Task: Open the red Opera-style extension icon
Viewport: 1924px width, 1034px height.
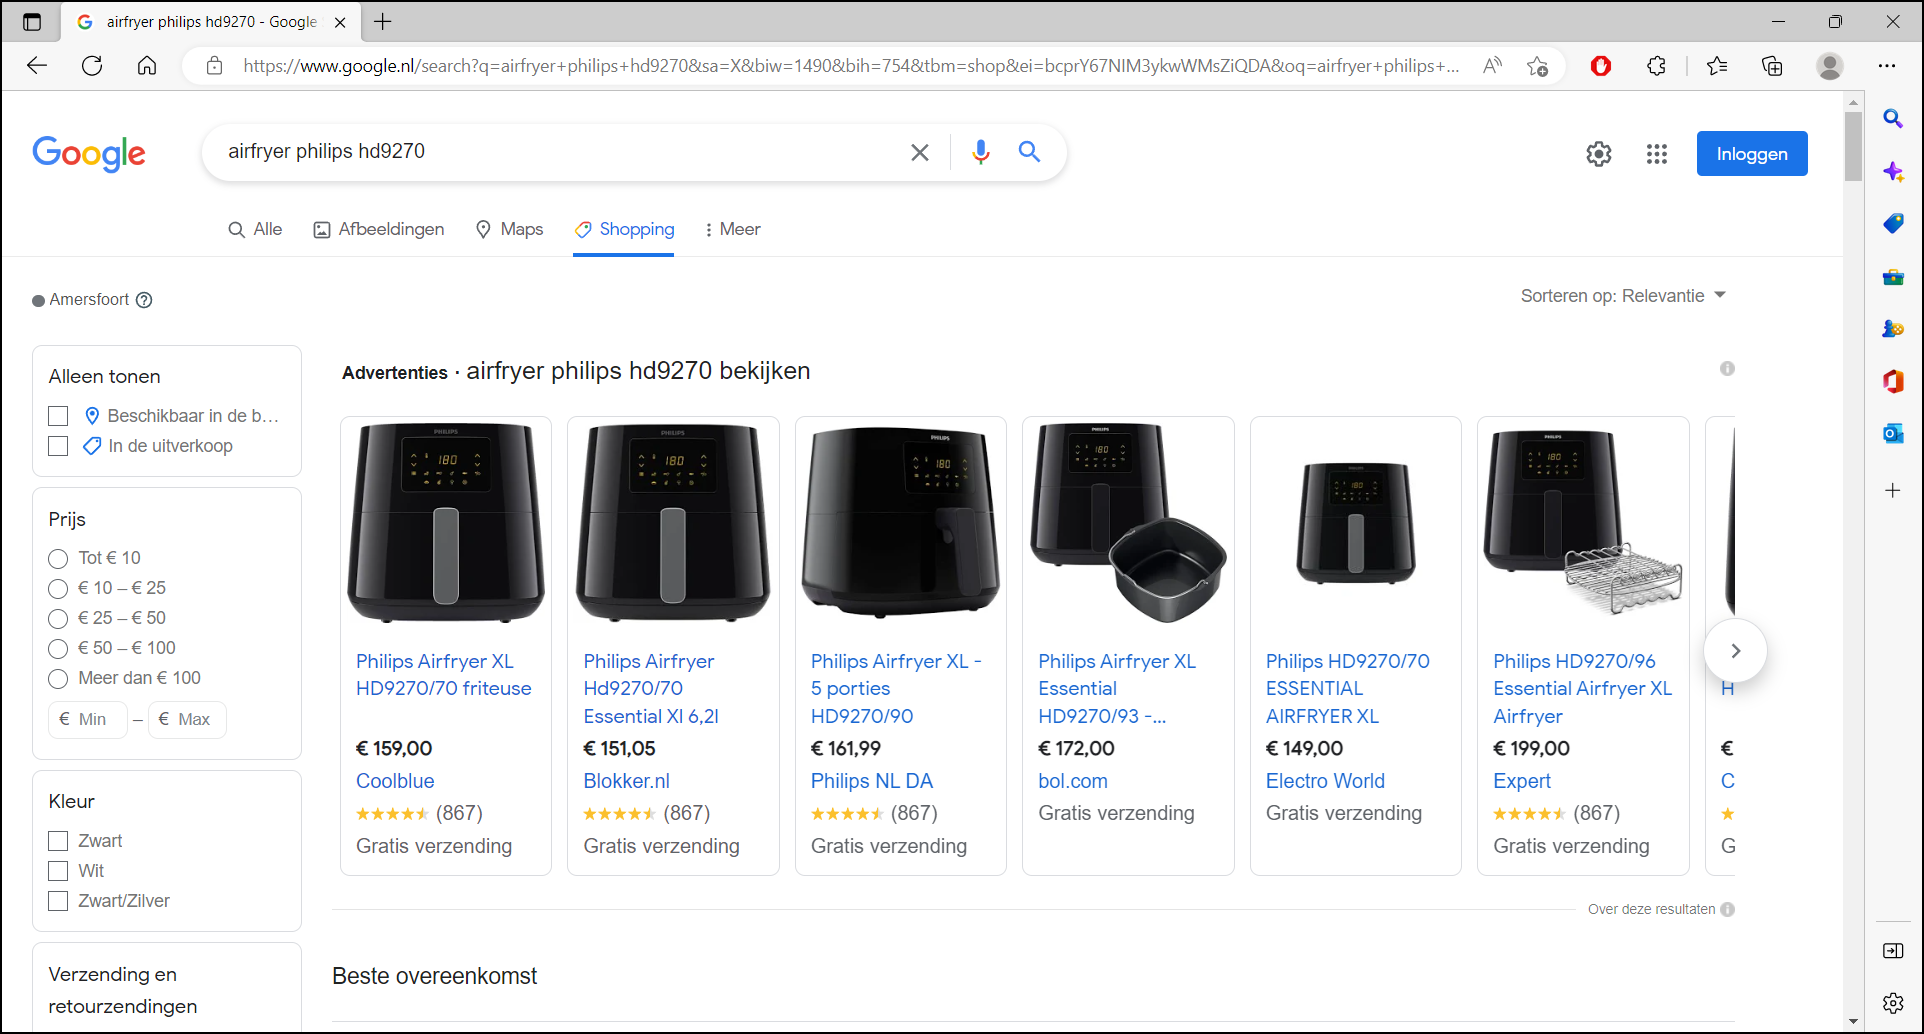Action: coord(1601,66)
